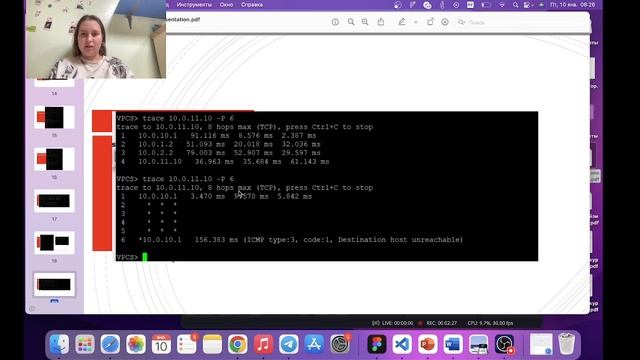Click the 'Destination host unreachable' line in terminal
This screenshot has height=360, width=640.
click(x=292, y=240)
